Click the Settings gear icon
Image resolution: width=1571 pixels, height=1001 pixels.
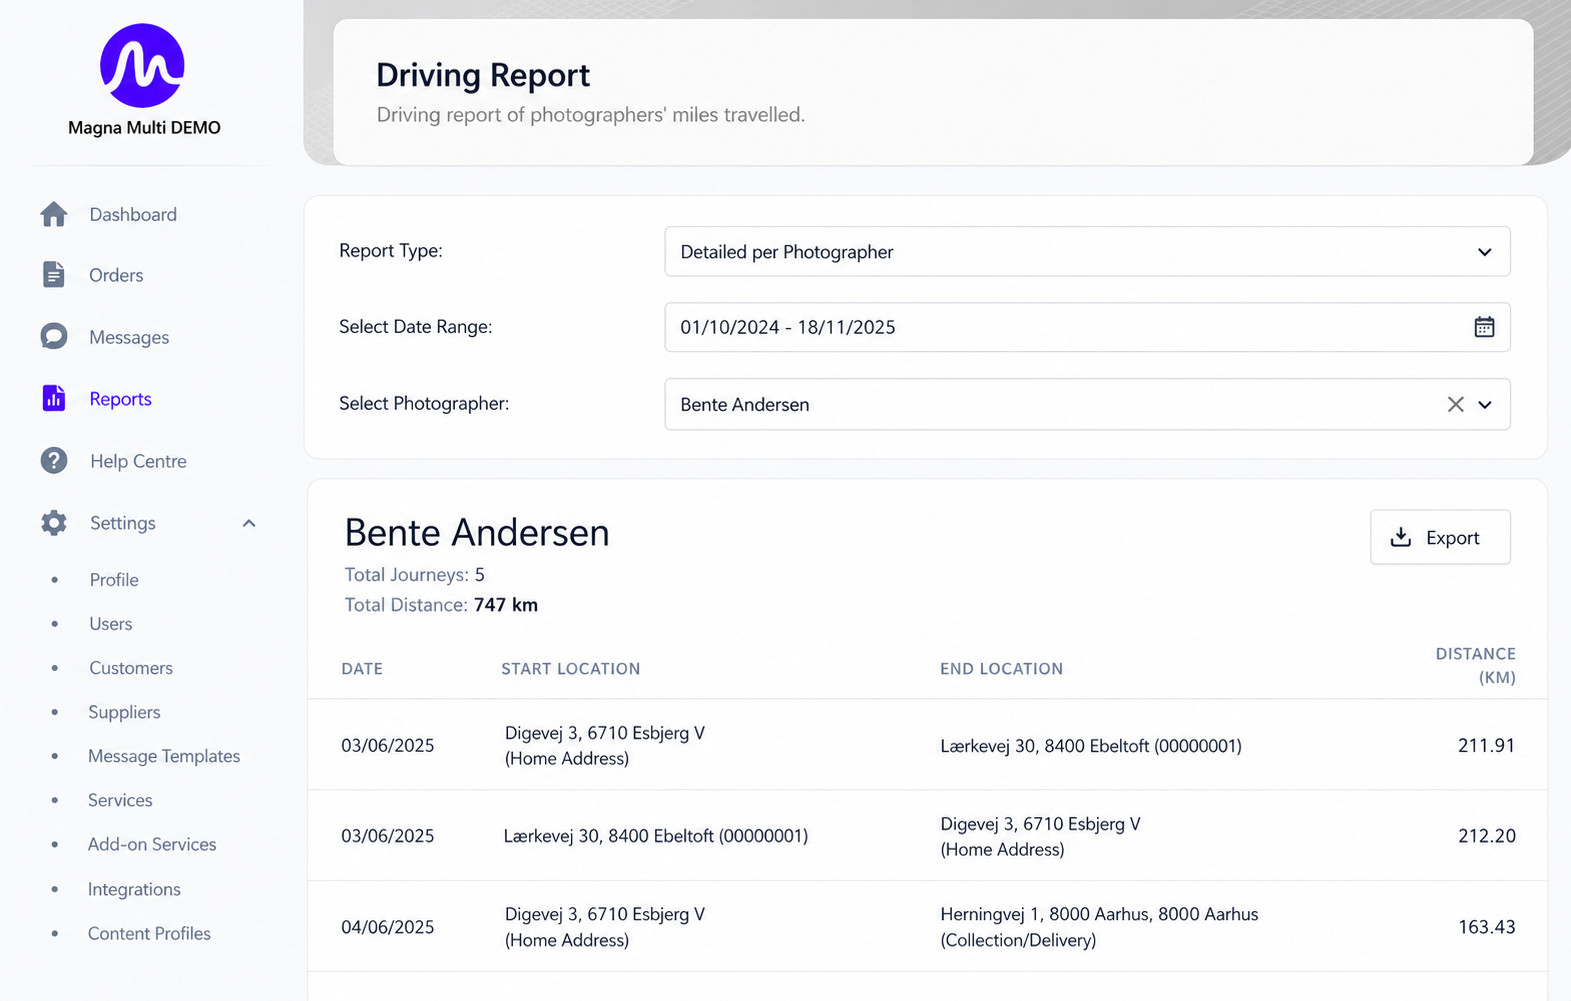(54, 522)
